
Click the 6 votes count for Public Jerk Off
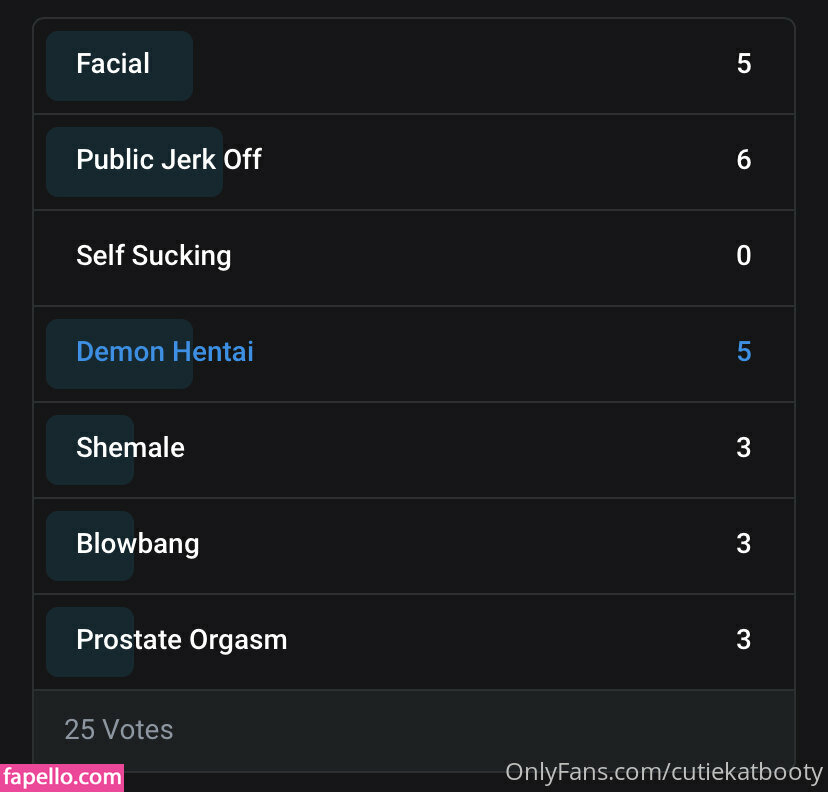[743, 160]
